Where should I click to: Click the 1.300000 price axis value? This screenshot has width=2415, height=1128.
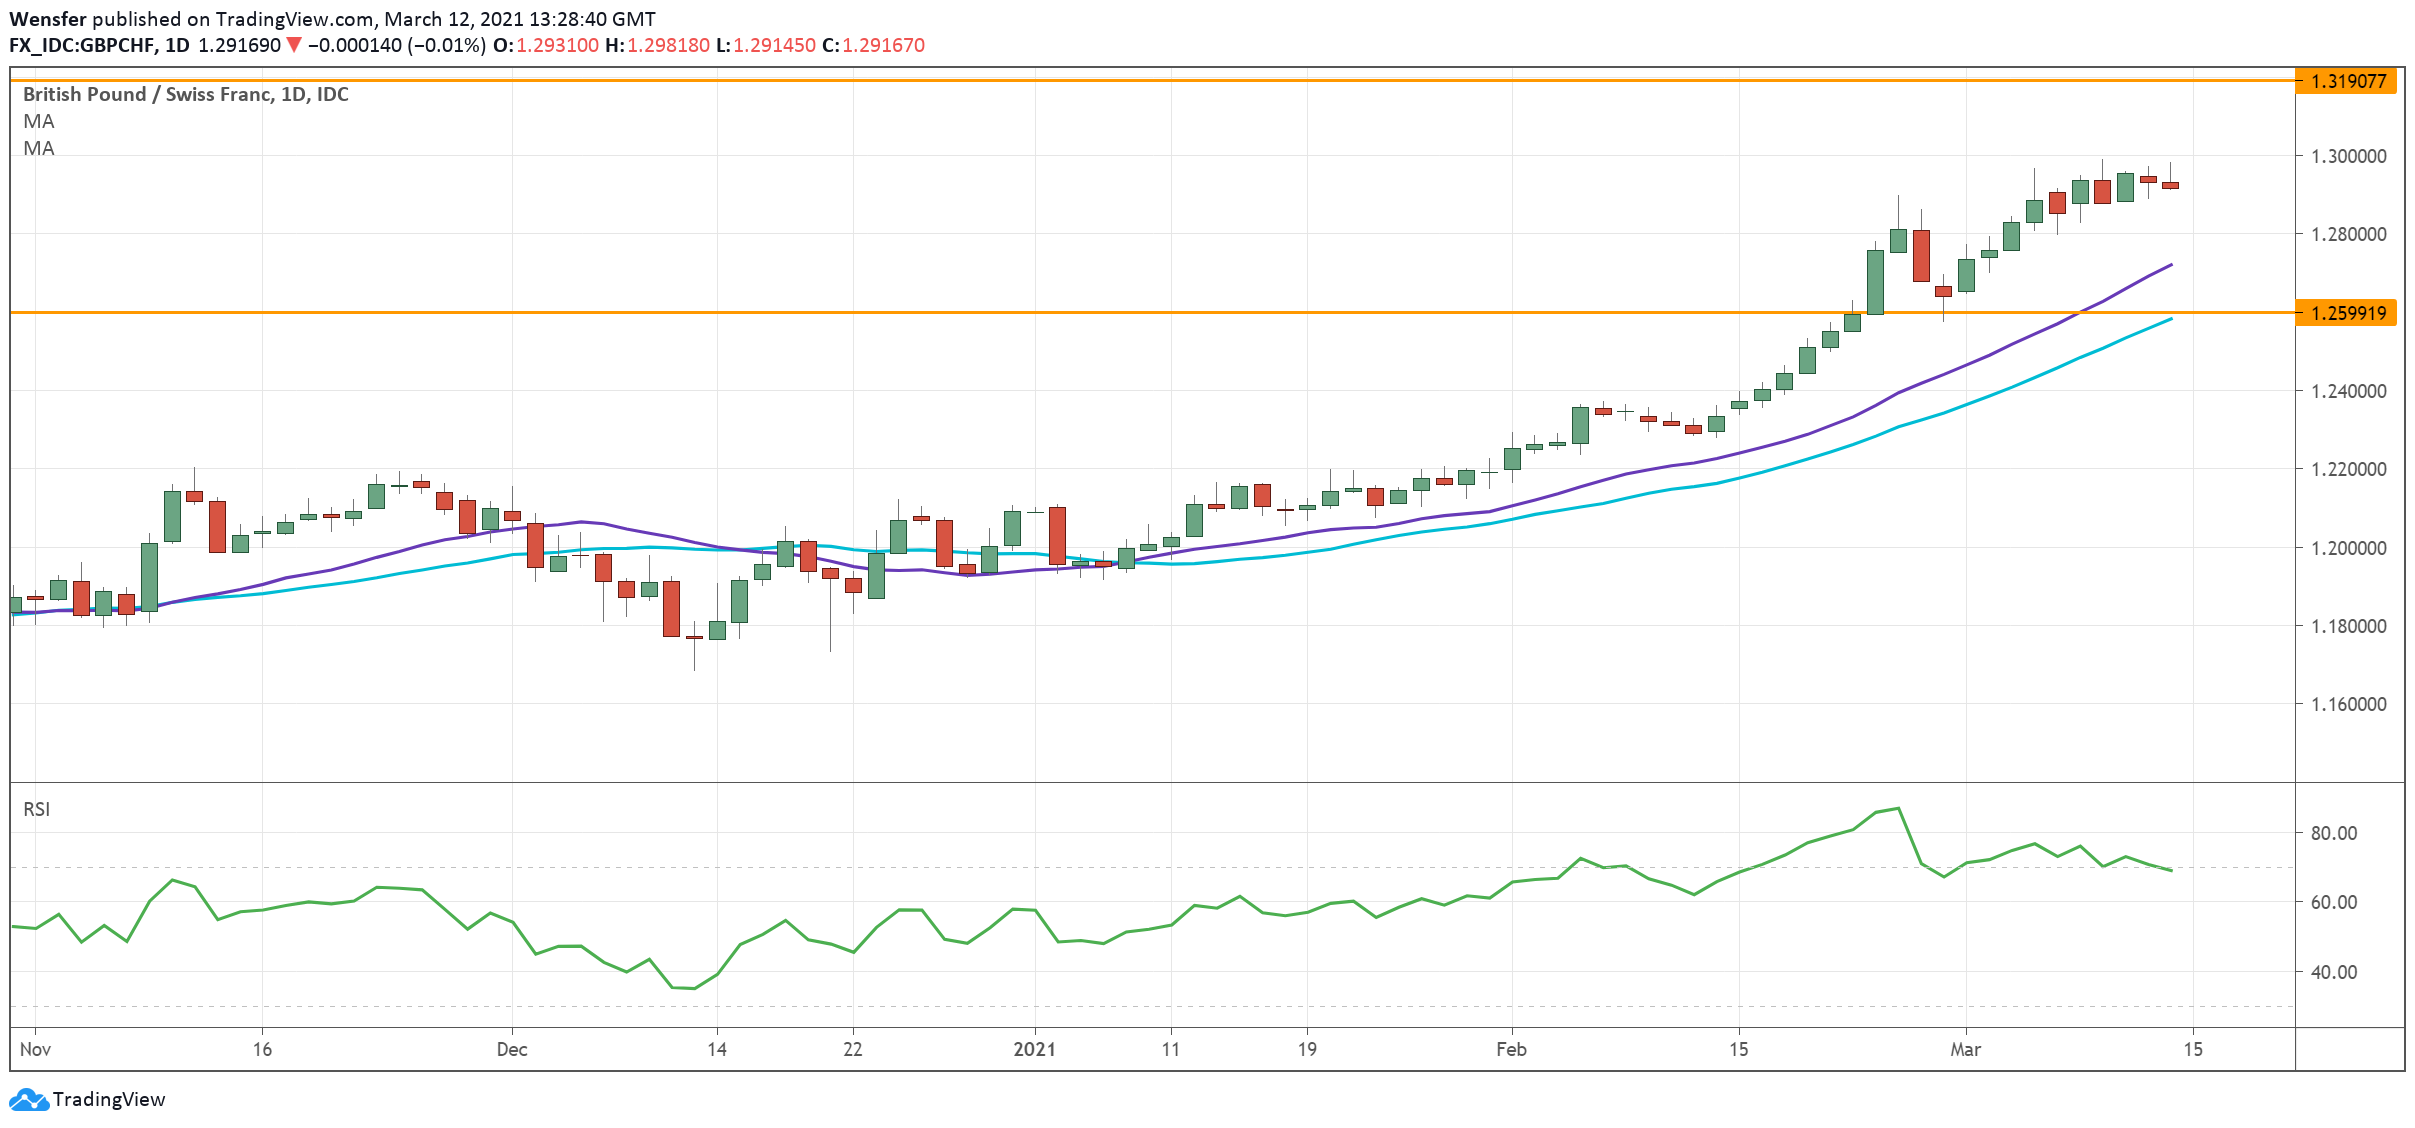pyautogui.click(x=2350, y=157)
